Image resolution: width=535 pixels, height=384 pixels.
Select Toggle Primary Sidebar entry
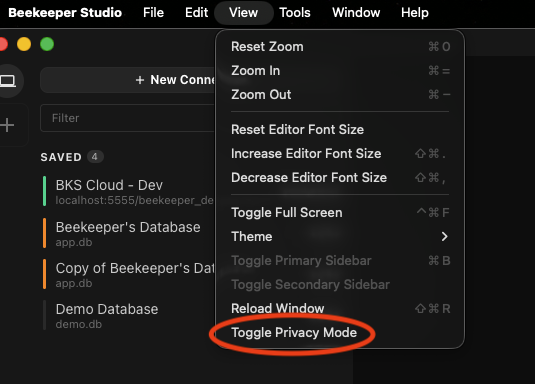(340, 260)
